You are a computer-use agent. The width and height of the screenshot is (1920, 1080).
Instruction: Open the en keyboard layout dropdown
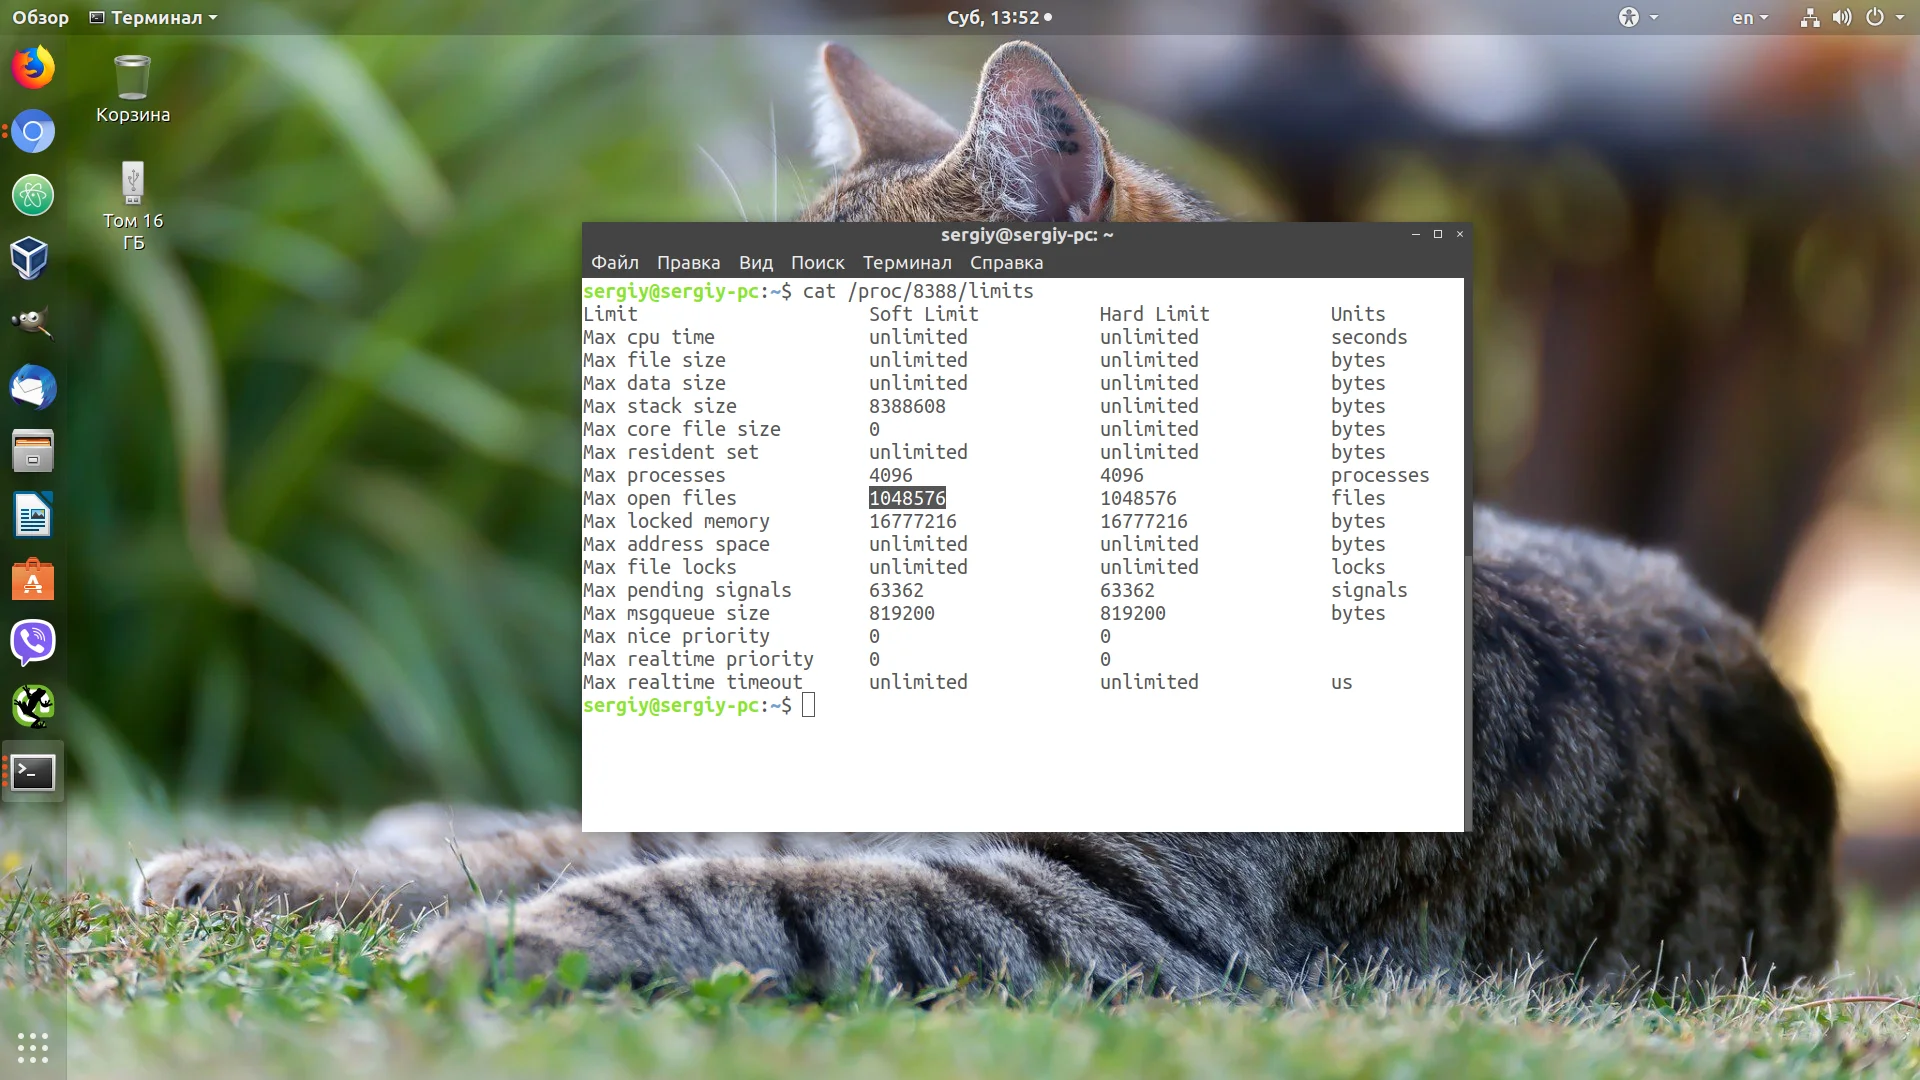click(x=1750, y=18)
